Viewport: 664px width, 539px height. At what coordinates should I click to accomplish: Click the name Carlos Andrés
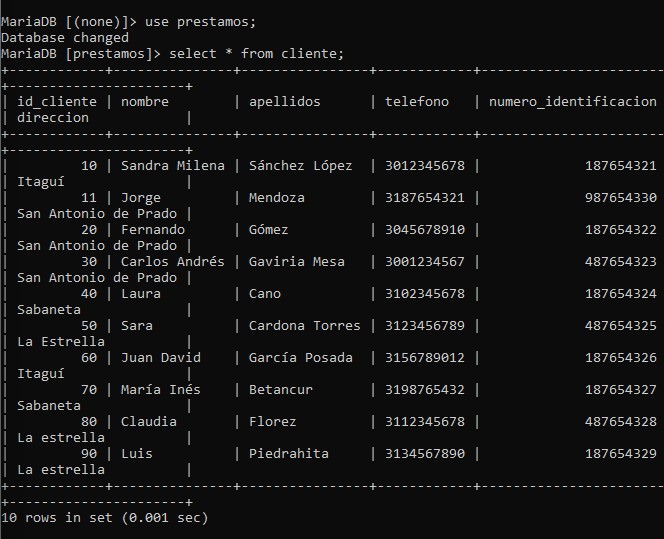[173, 262]
